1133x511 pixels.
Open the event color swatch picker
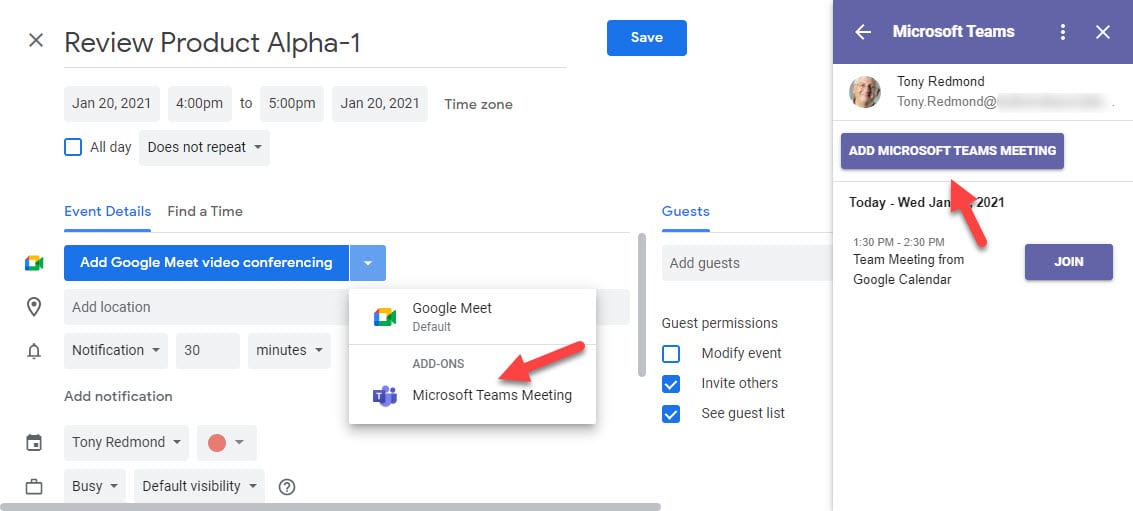[x=226, y=442]
